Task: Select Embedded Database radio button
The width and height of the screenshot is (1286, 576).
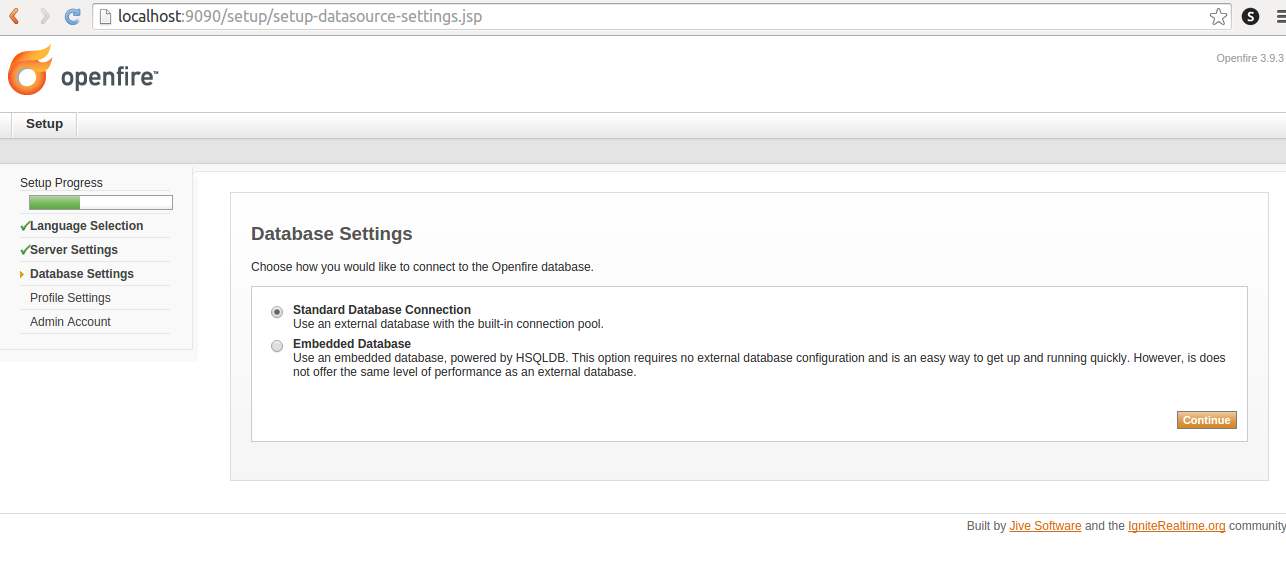Action: click(x=277, y=346)
